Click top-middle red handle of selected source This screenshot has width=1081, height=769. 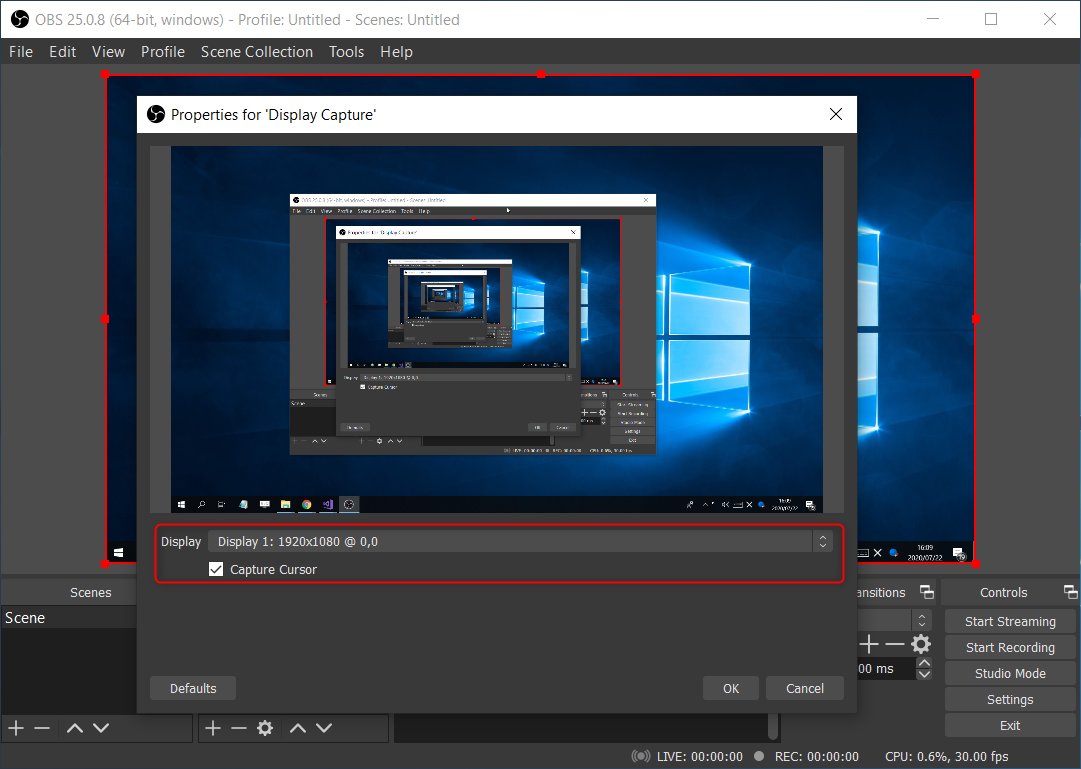click(541, 74)
